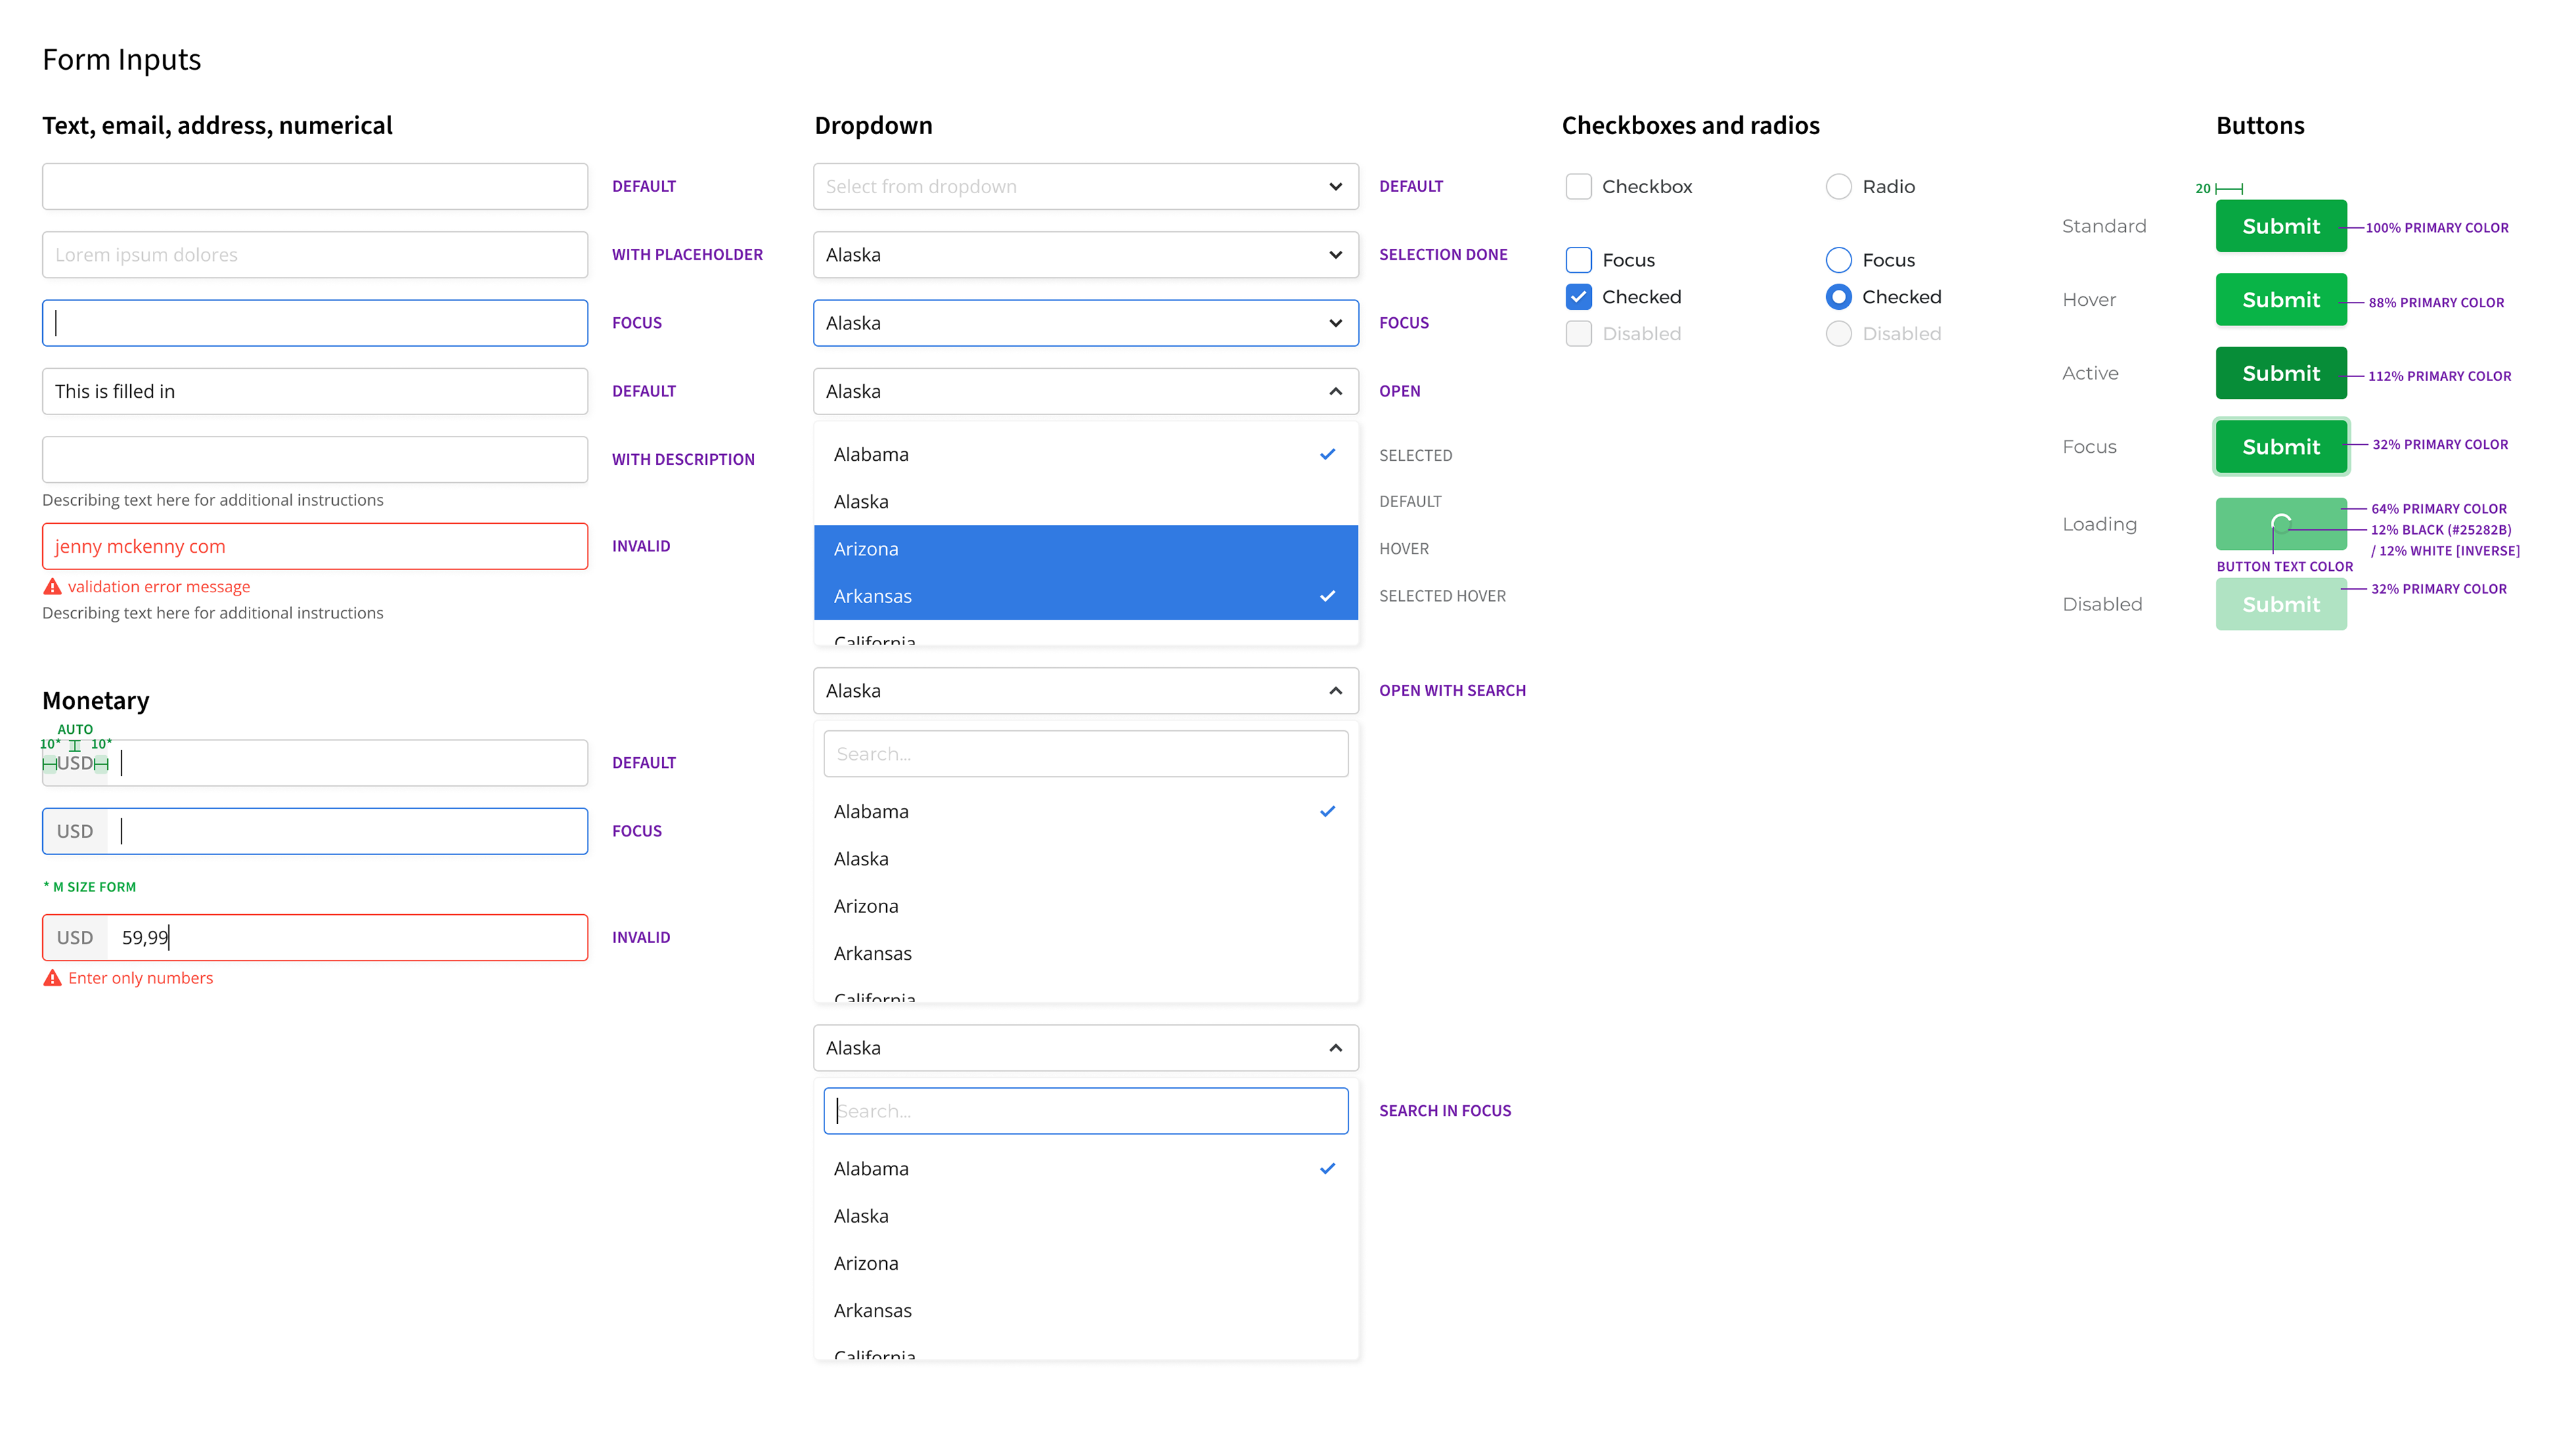Viewport: 2576px width, 1434px height.
Task: Click the 'SELECTED HOVER' label
Action: pyautogui.click(x=1442, y=596)
